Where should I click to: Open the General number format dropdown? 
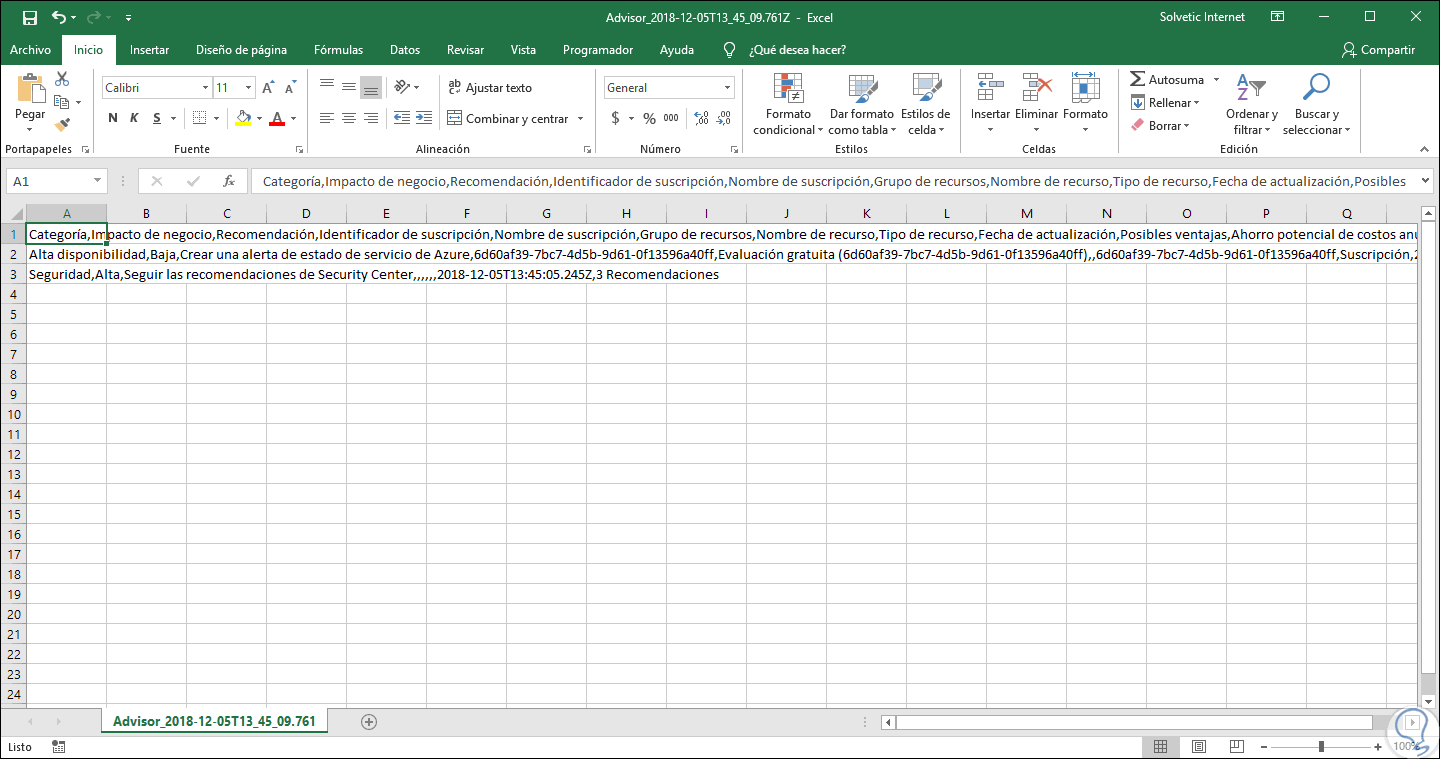pyautogui.click(x=726, y=88)
